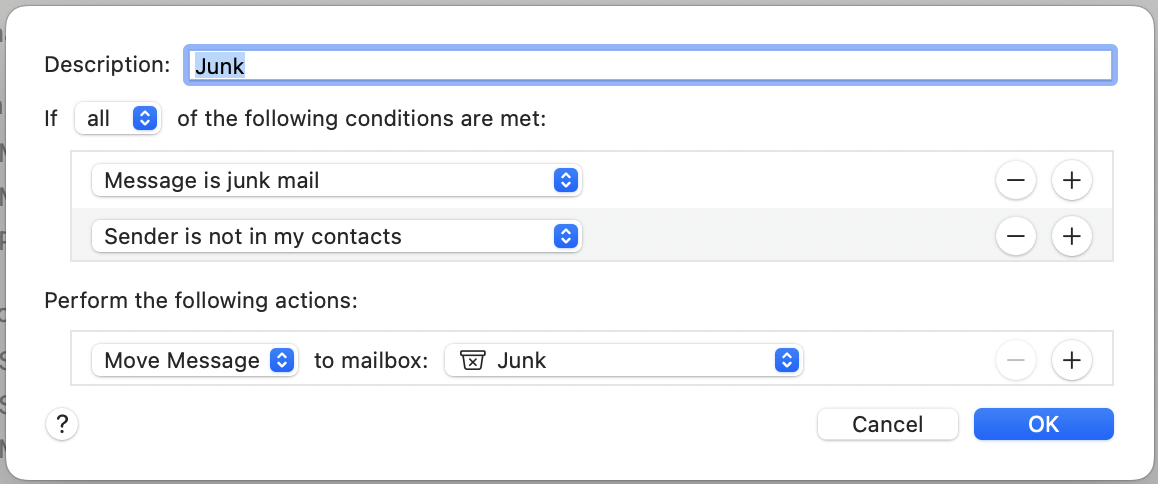Image resolution: width=1158 pixels, height=484 pixels.
Task: Expand the Junk destination mailbox popup
Action: pos(625,360)
